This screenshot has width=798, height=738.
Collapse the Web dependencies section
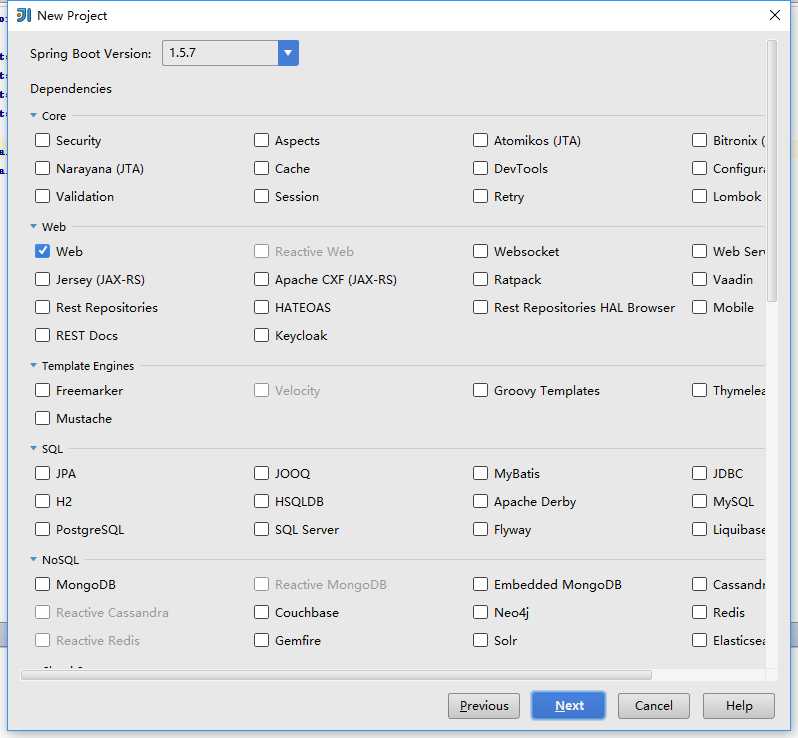click(x=34, y=226)
